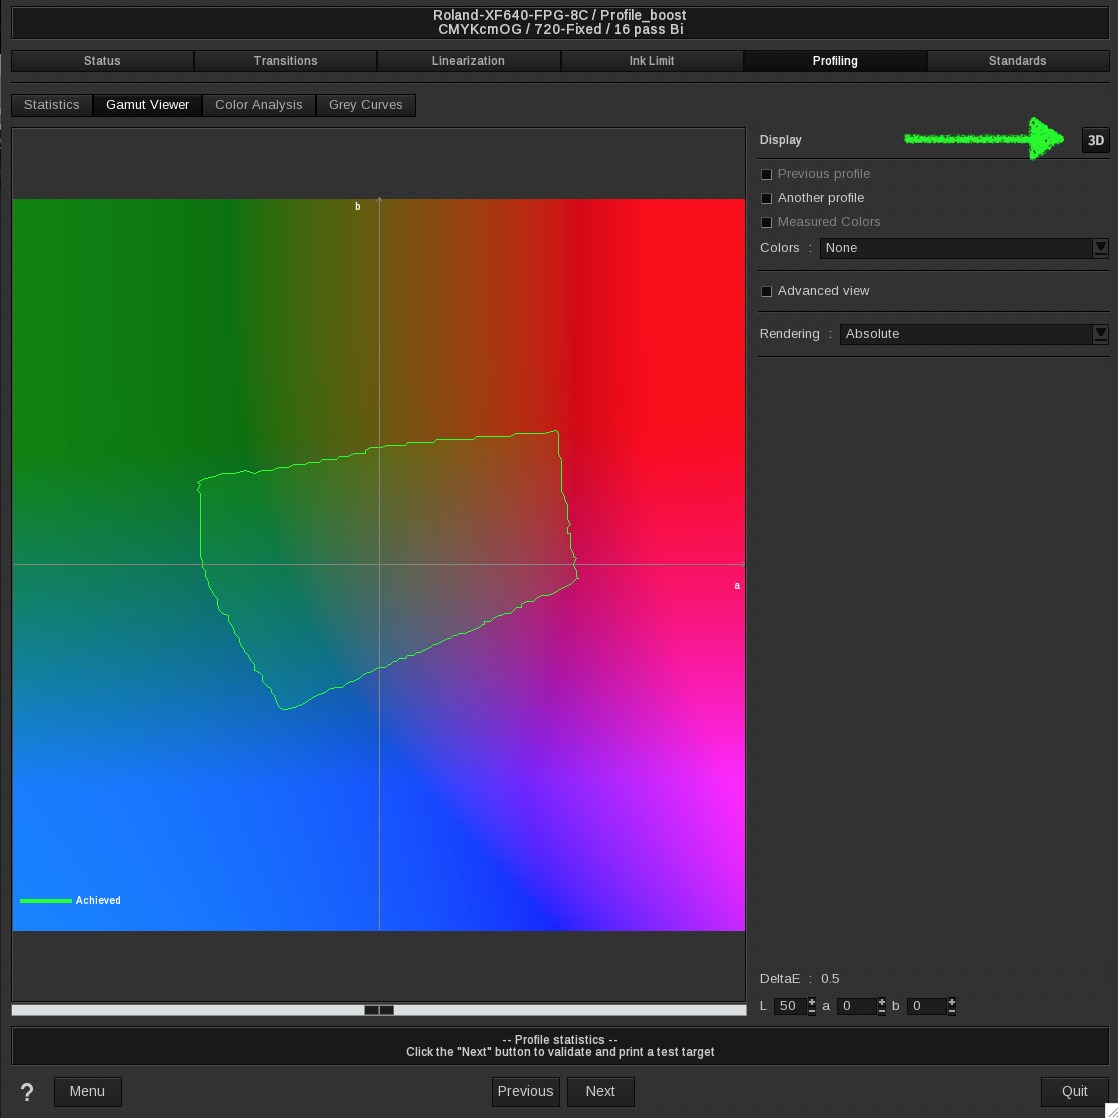Increment the L value with its up arrow

810,1002
